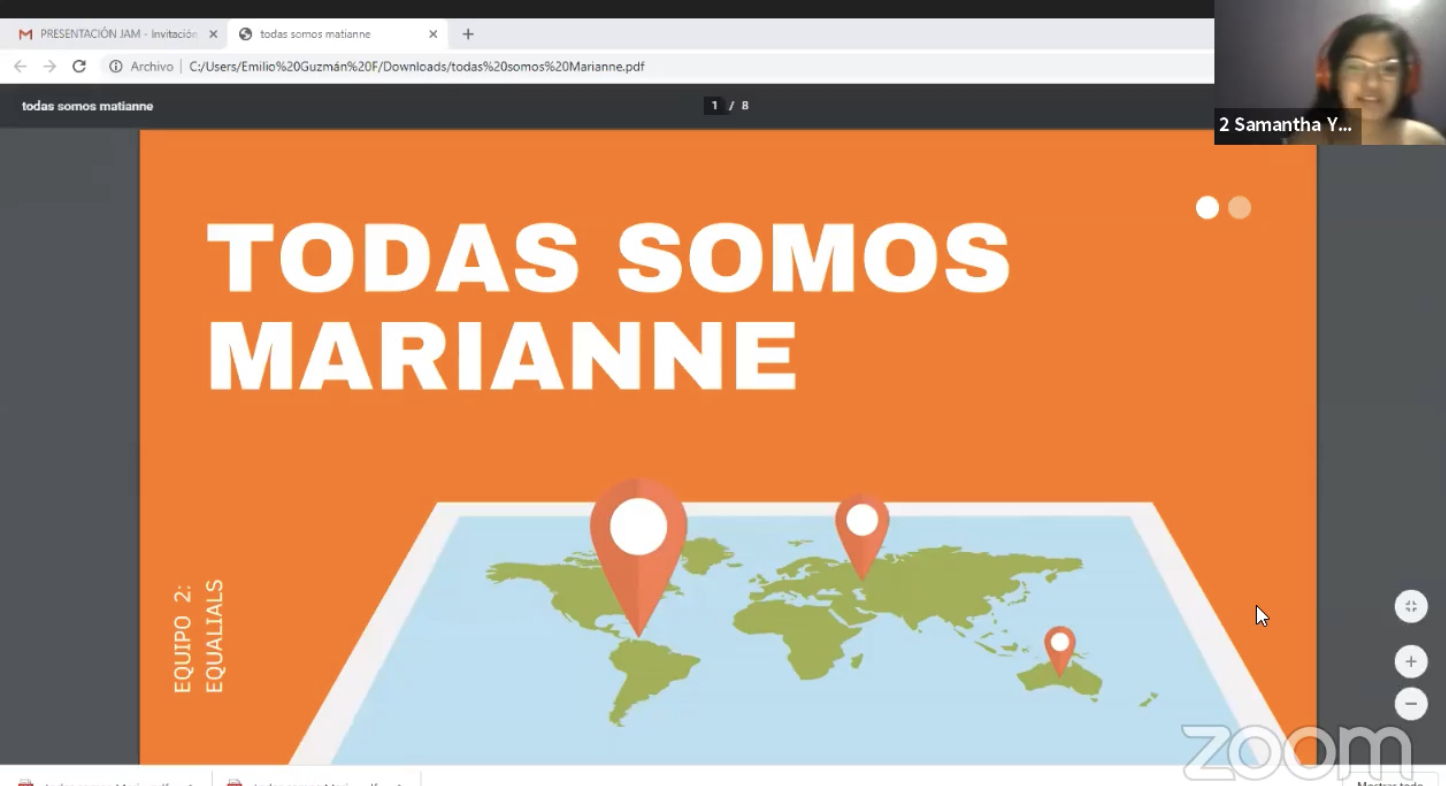1446x786 pixels.
Task: Click the EQUIPO 2: EQUALIALS vertical text
Action: (199, 636)
